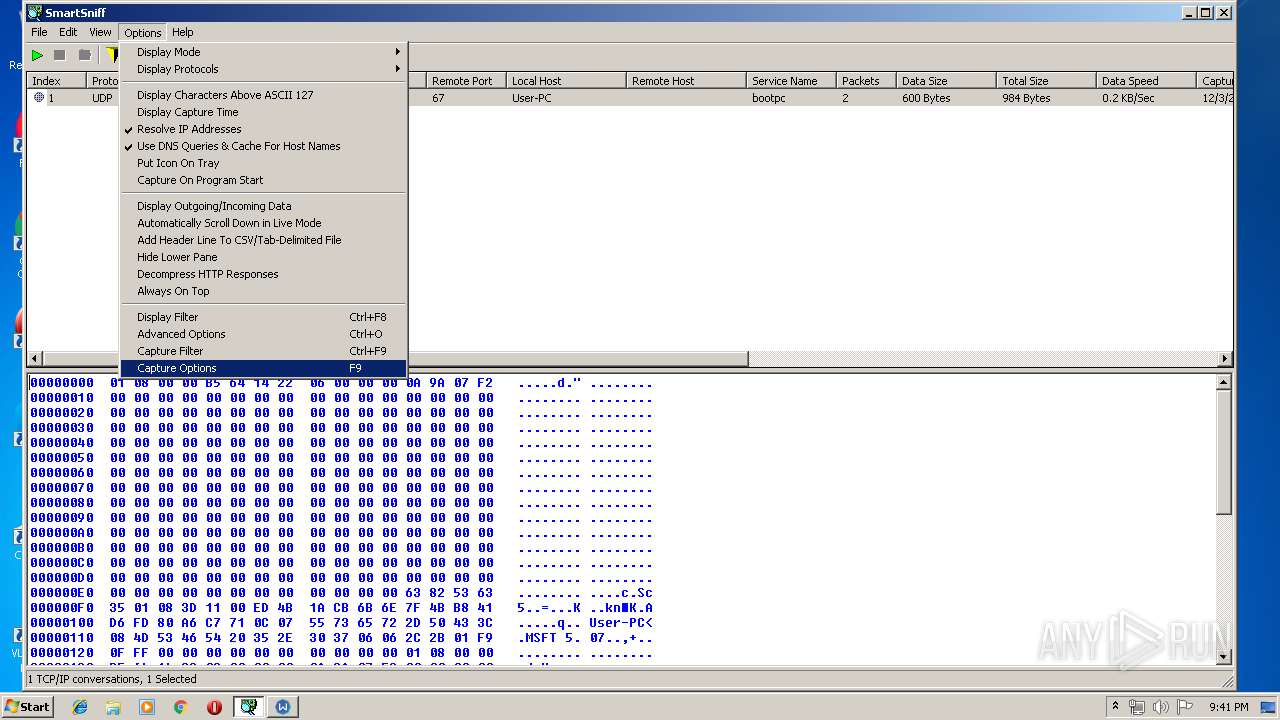Click the '984 Bytes' total size cell

(1026, 98)
